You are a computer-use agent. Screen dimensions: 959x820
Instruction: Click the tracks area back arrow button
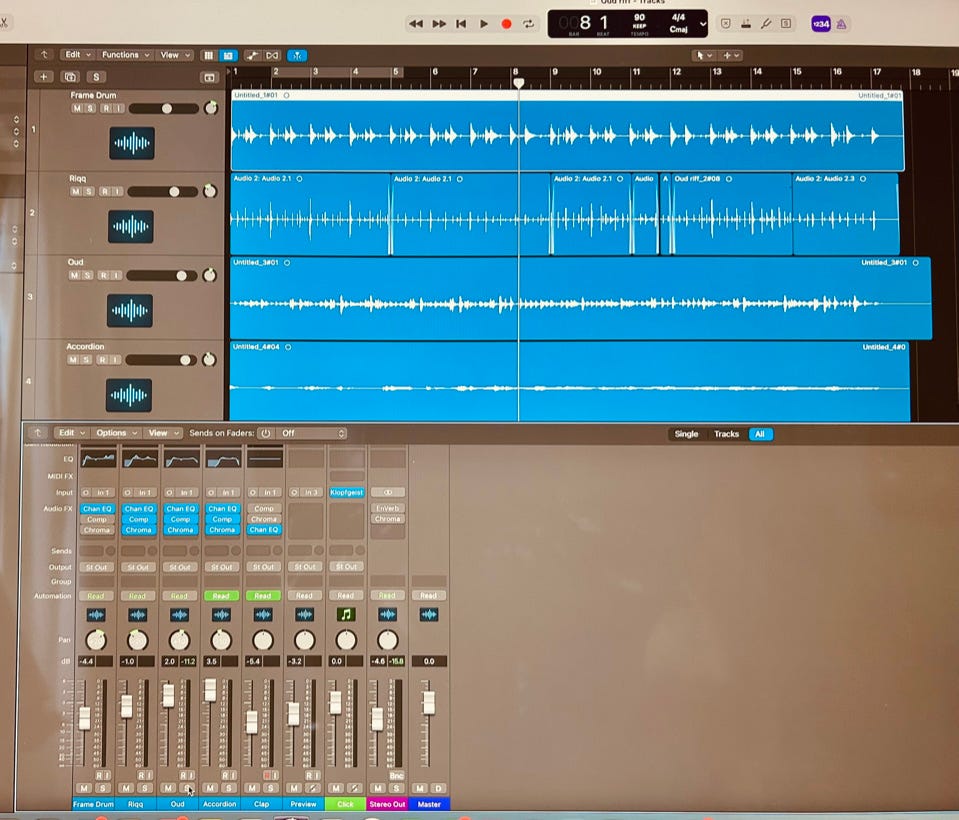(x=44, y=55)
